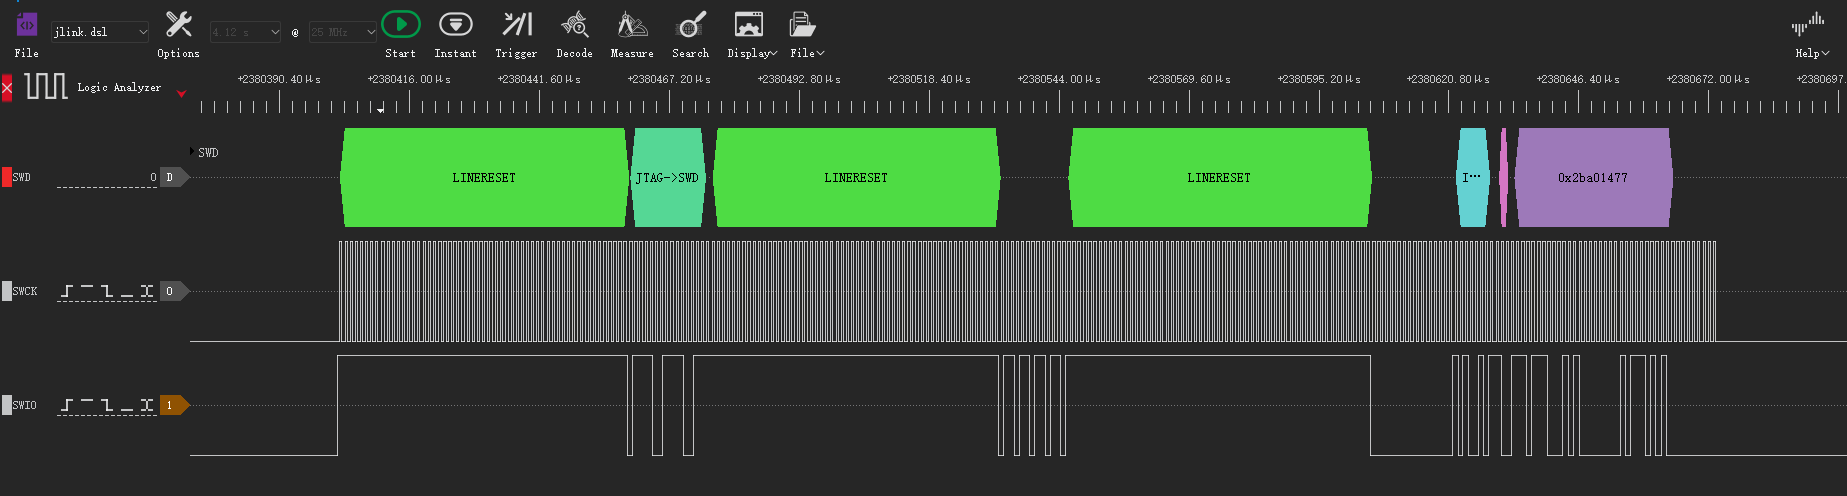
Task: Click the red arrow beside Logic Analyzer
Action: pos(181,94)
